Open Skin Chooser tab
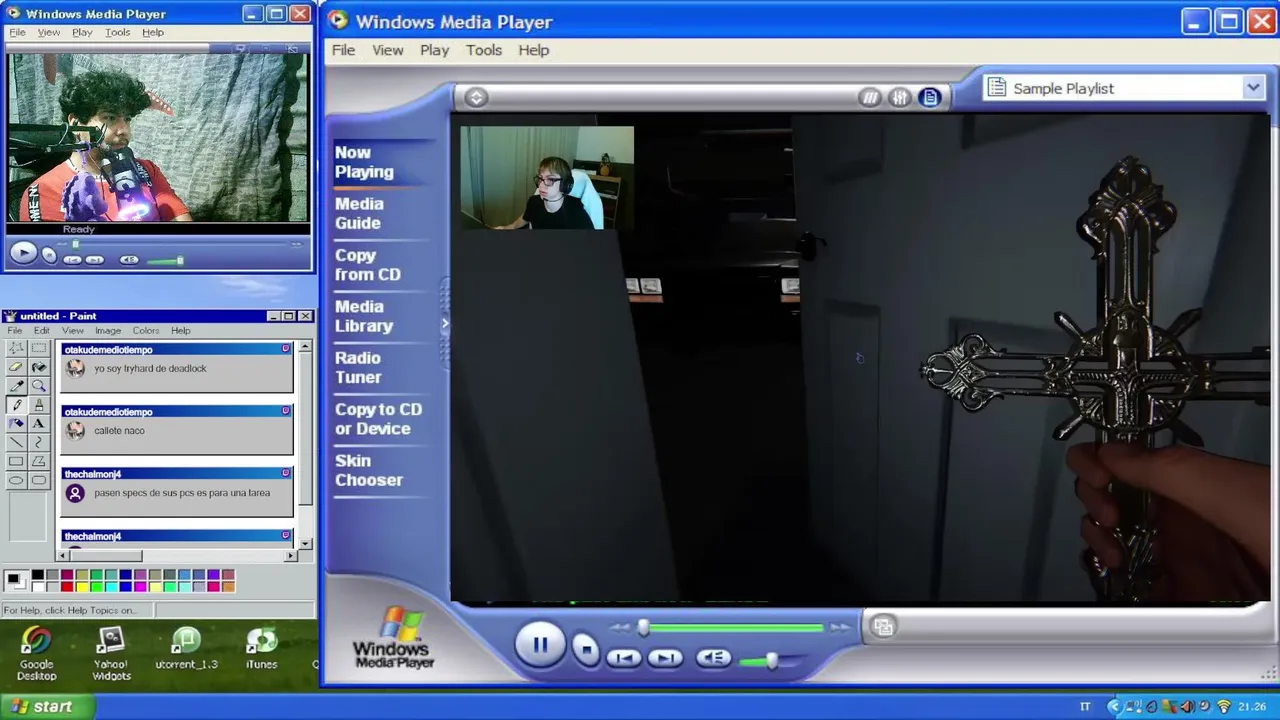Viewport: 1280px width, 720px height. point(369,470)
